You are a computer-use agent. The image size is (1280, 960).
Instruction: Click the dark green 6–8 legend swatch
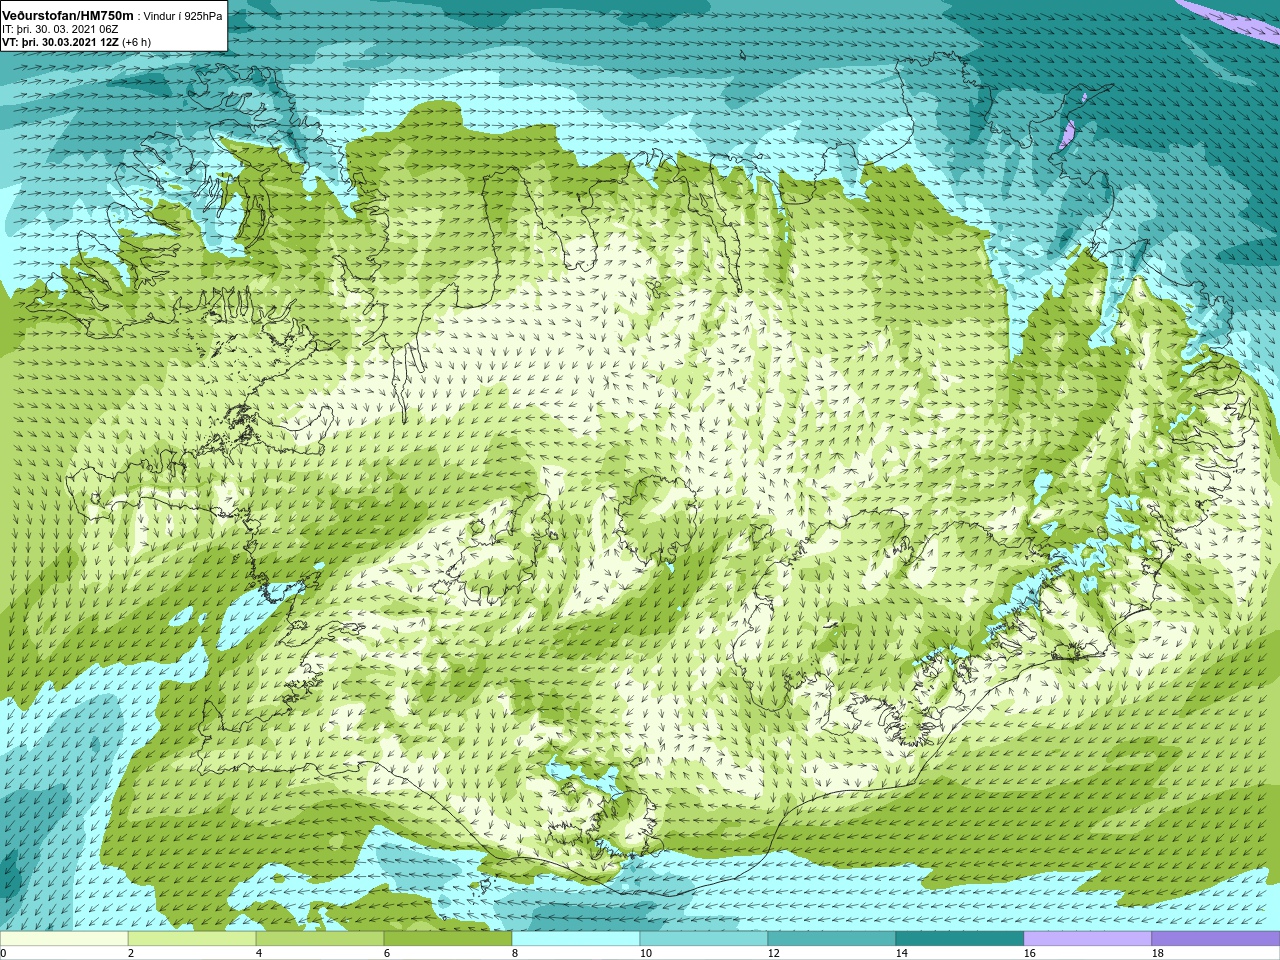point(448,939)
